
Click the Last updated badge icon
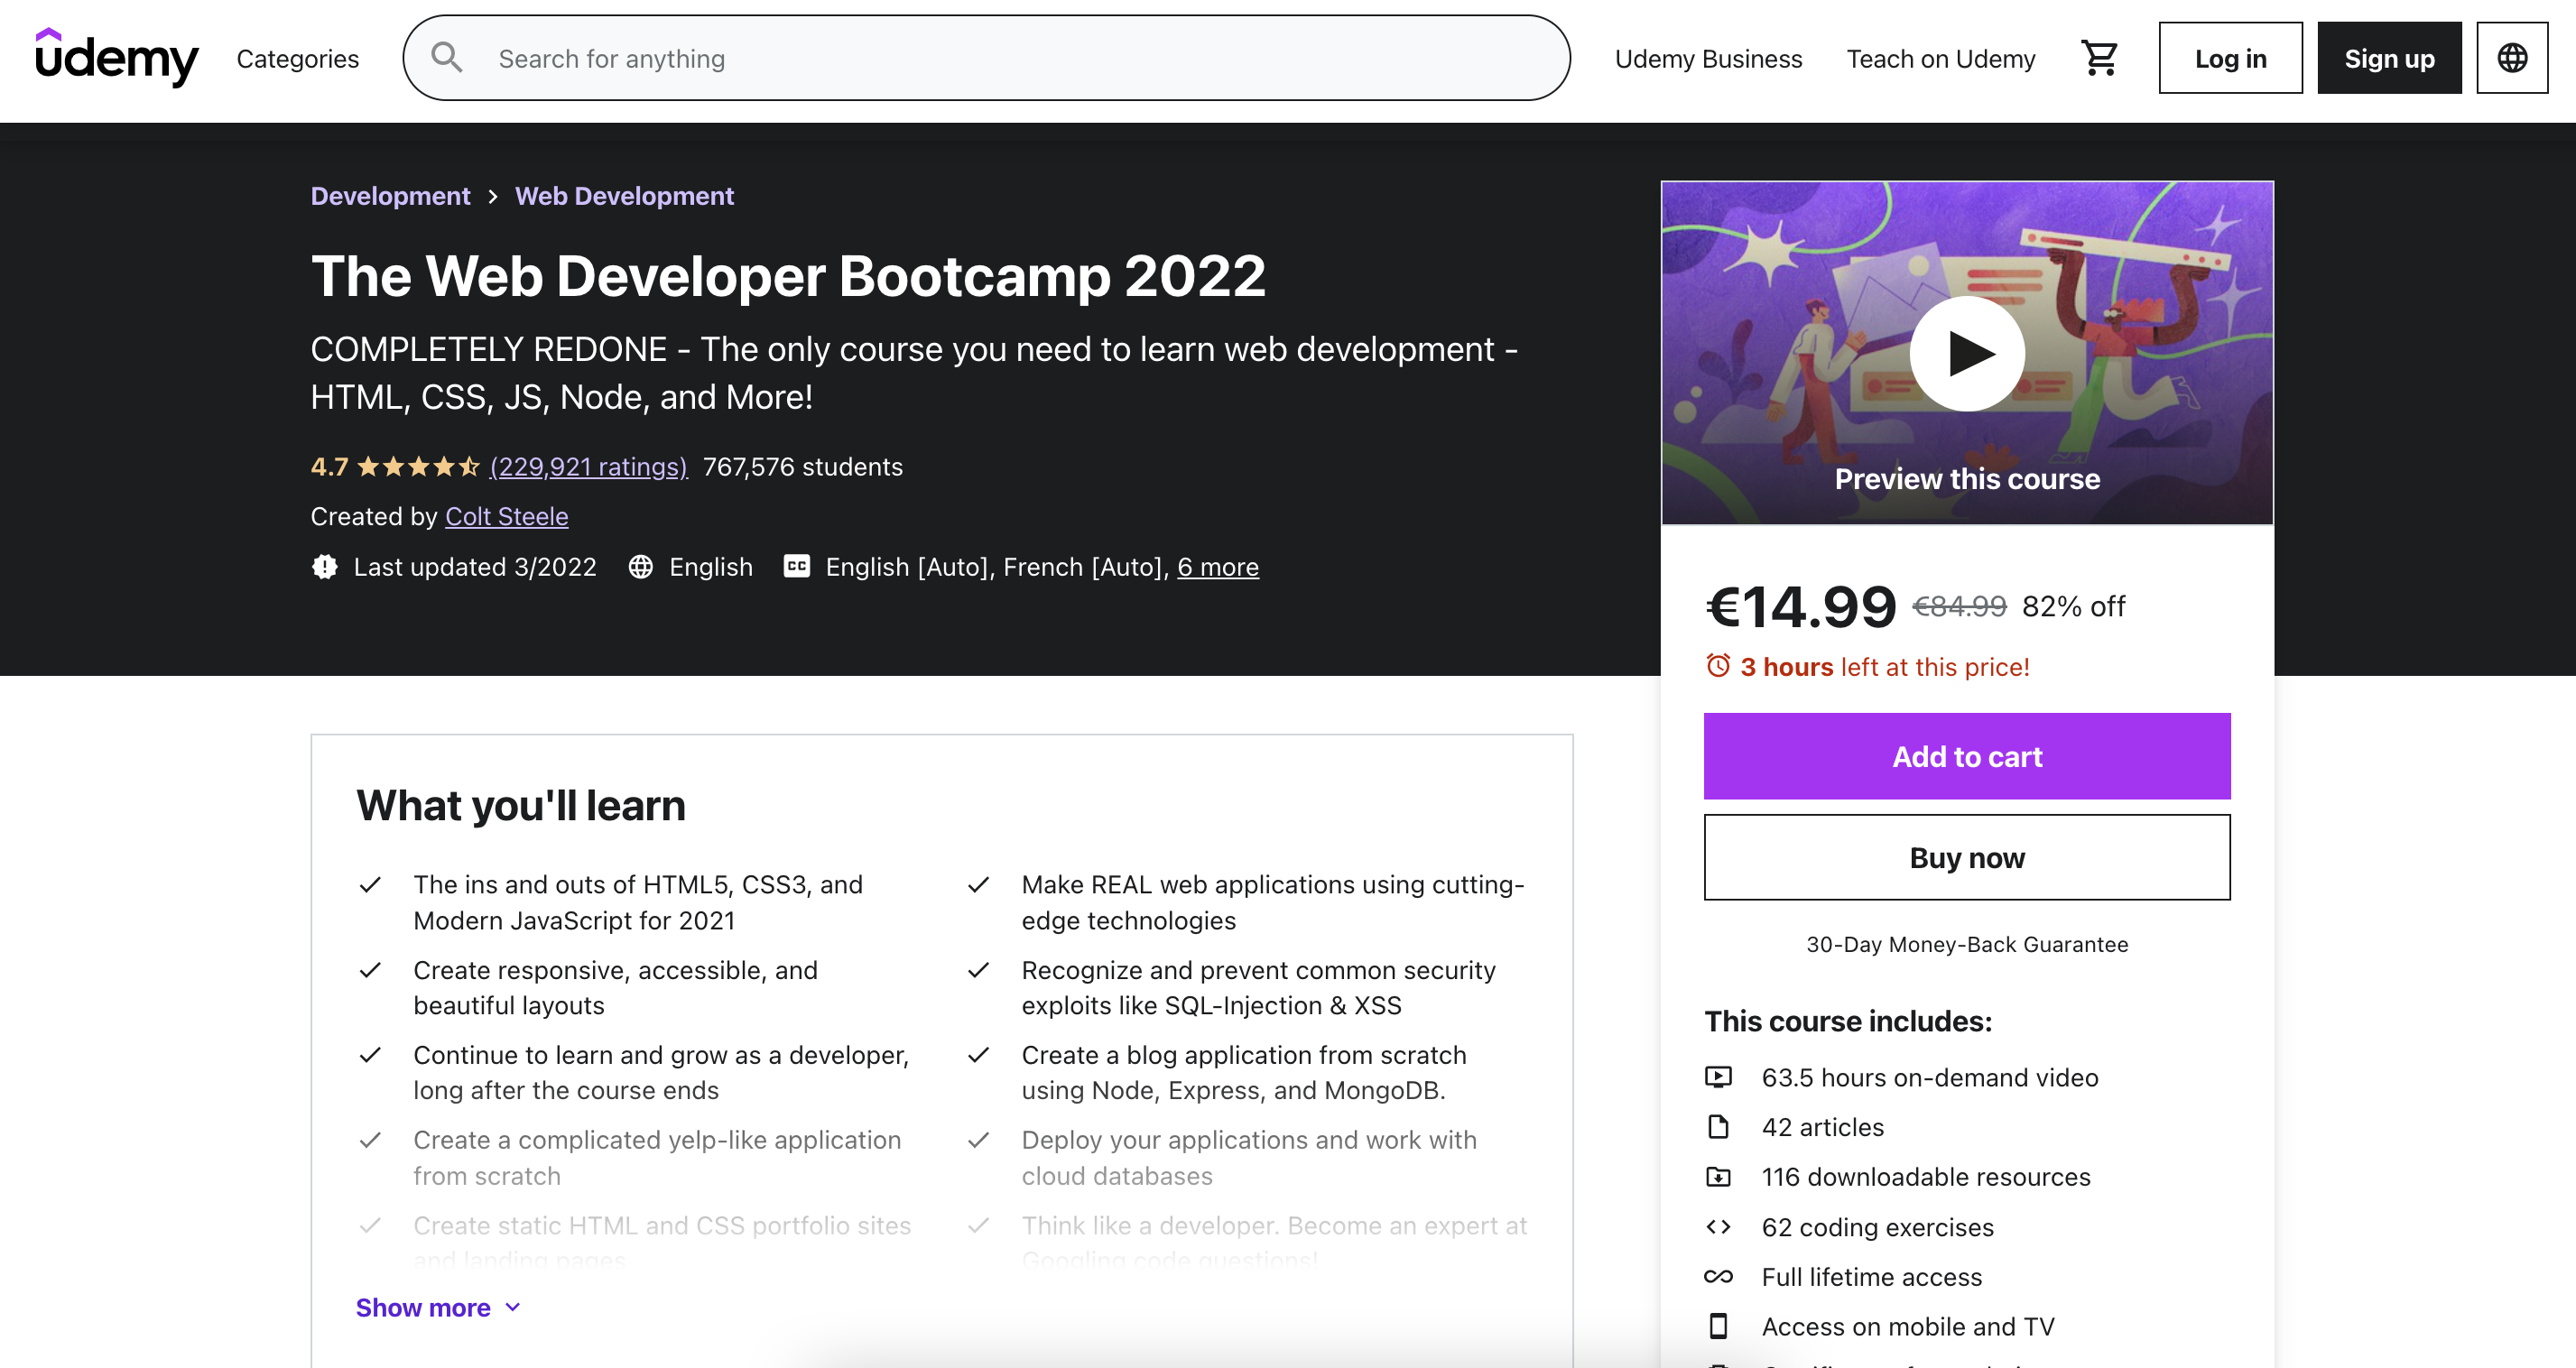point(324,567)
